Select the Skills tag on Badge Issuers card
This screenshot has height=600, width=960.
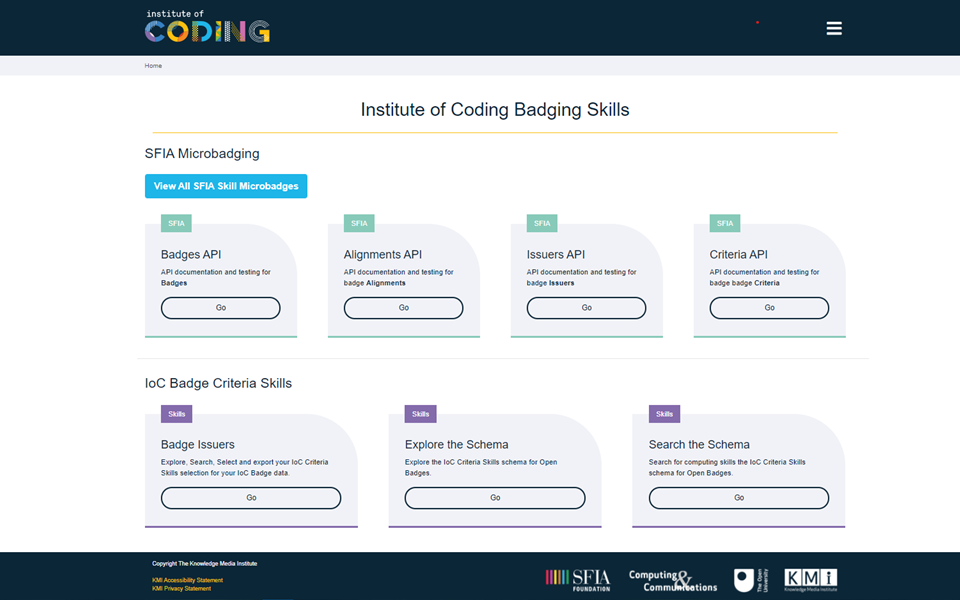176,413
